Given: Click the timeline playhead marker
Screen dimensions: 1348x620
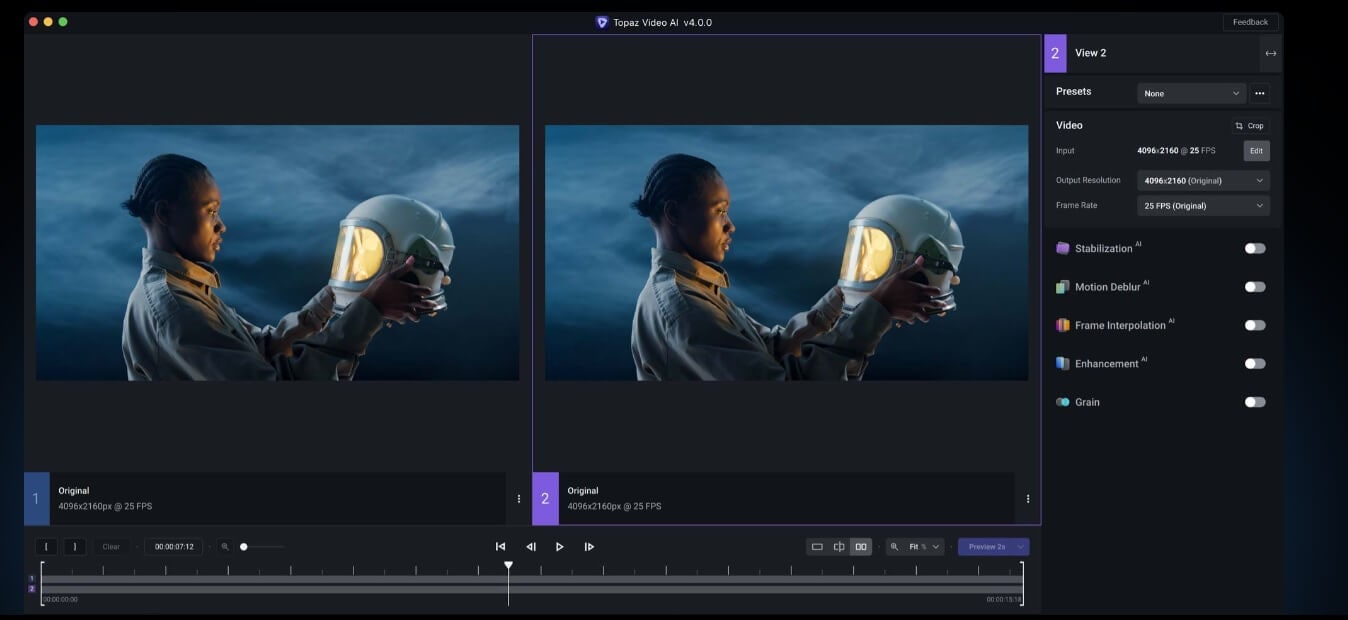Looking at the screenshot, I should coord(508,566).
